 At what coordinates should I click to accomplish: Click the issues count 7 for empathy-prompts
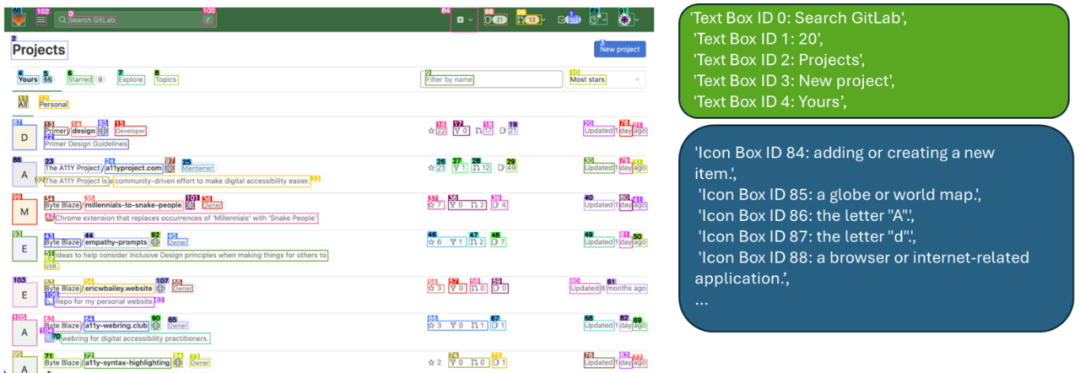tap(500, 242)
